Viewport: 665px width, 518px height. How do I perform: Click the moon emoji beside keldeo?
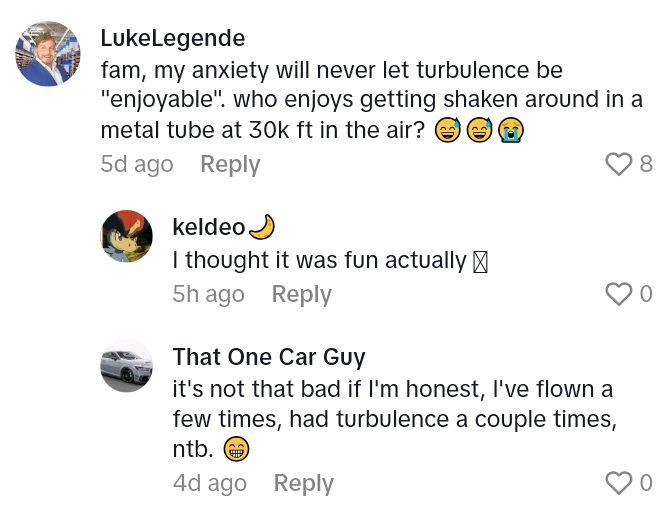click(260, 228)
